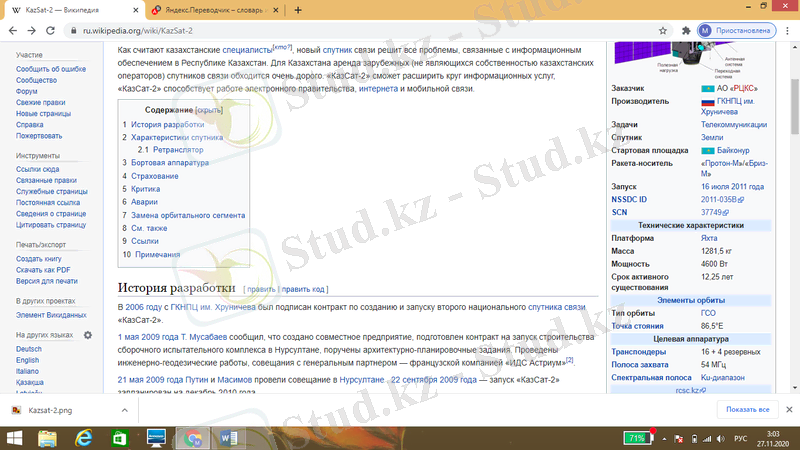
Task: Jump to Характеристики спутника contents entry
Action: point(177,138)
